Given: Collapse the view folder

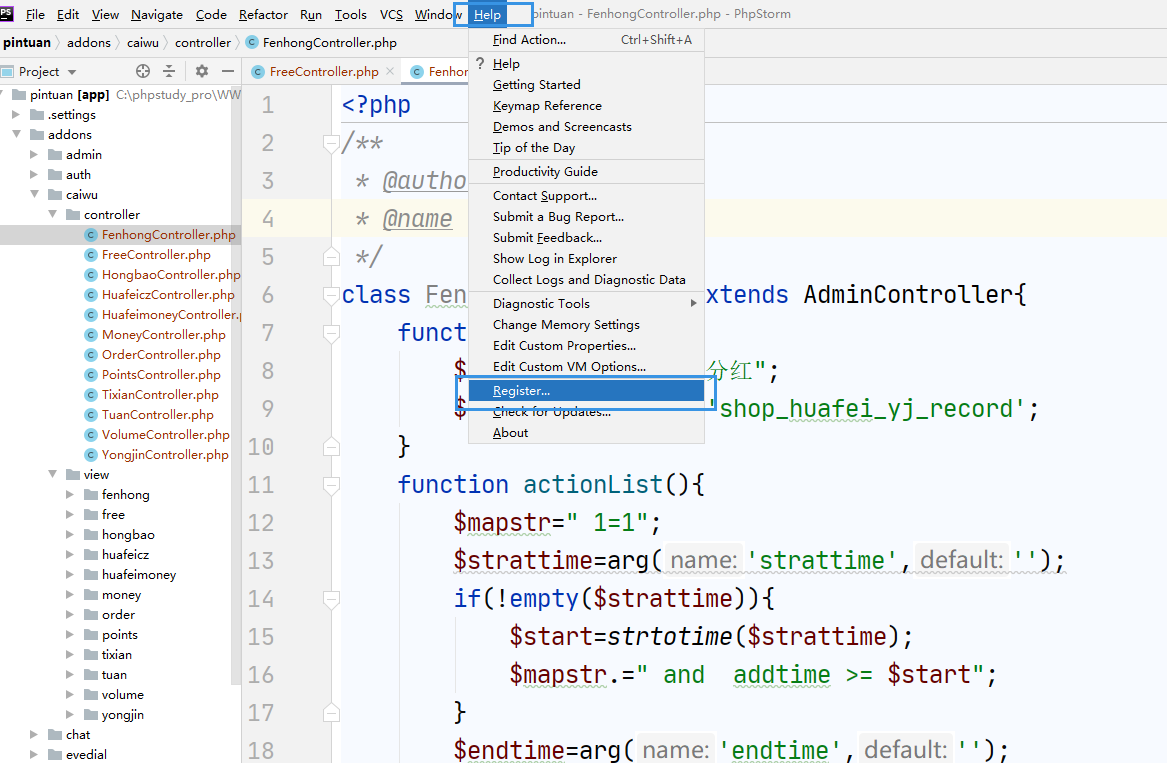Looking at the screenshot, I should [x=52, y=474].
